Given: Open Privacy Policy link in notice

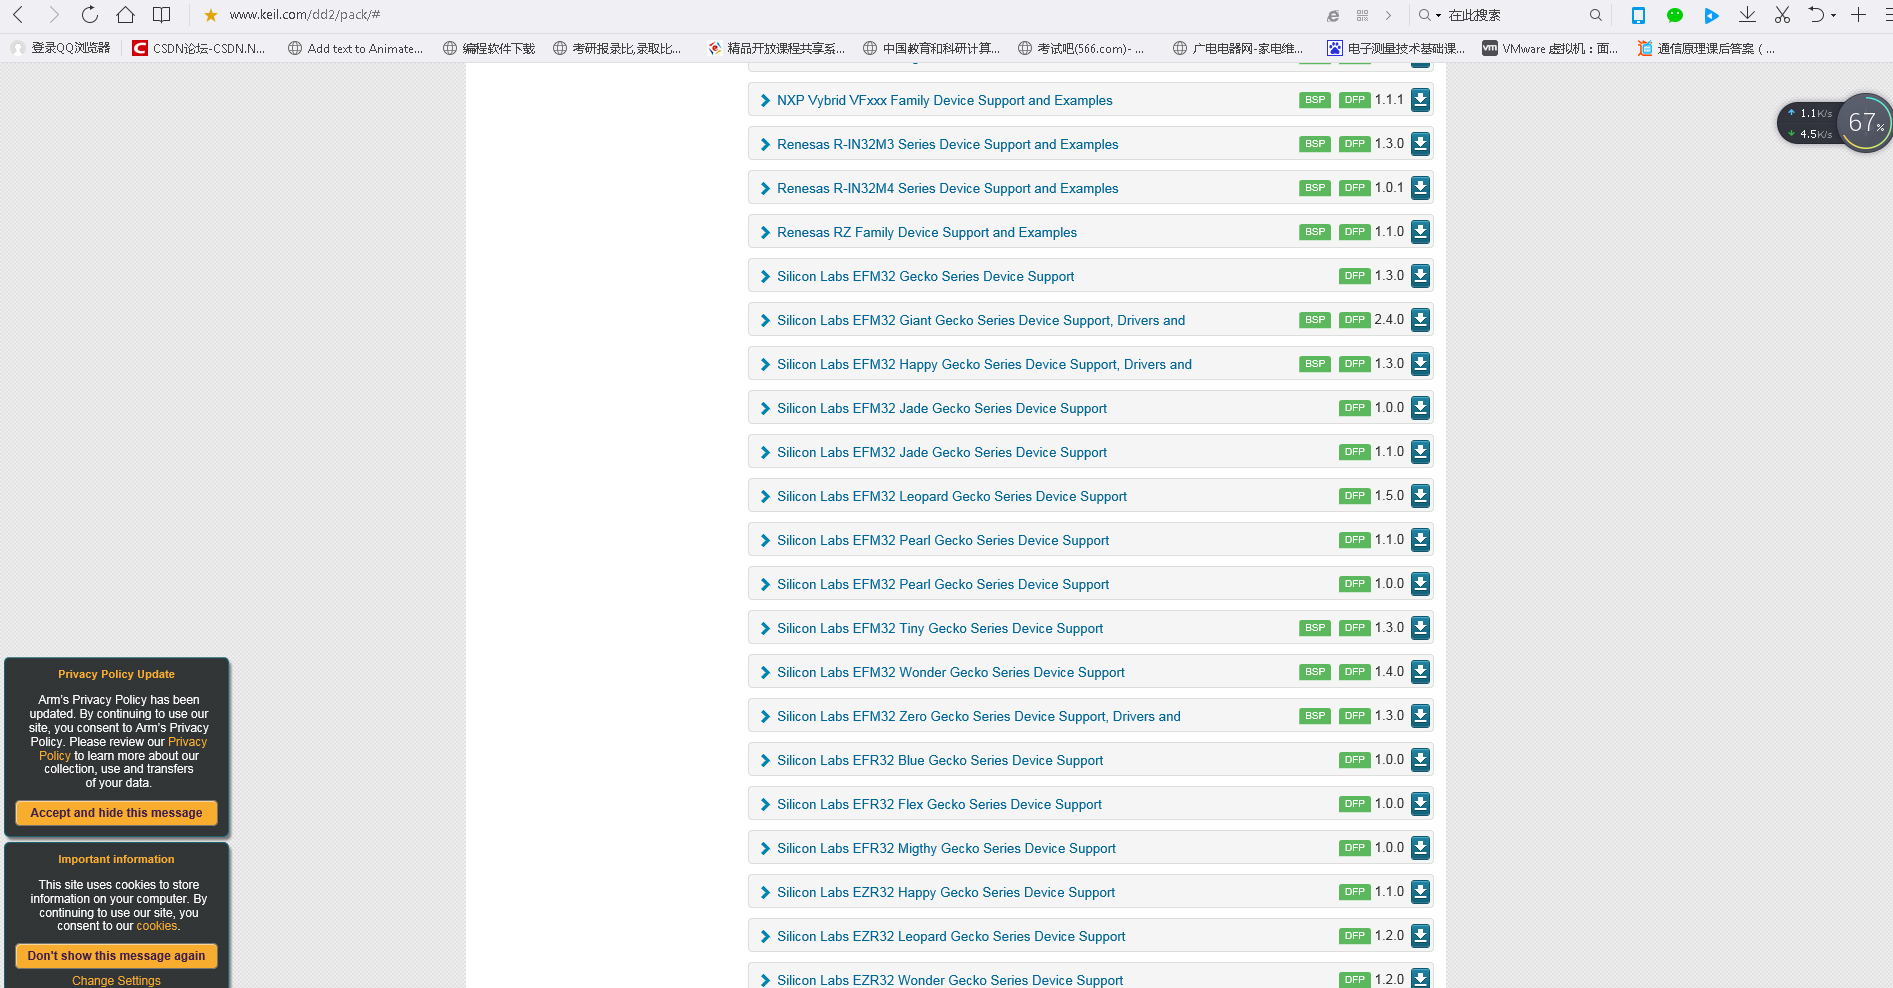Looking at the screenshot, I should [187, 742].
